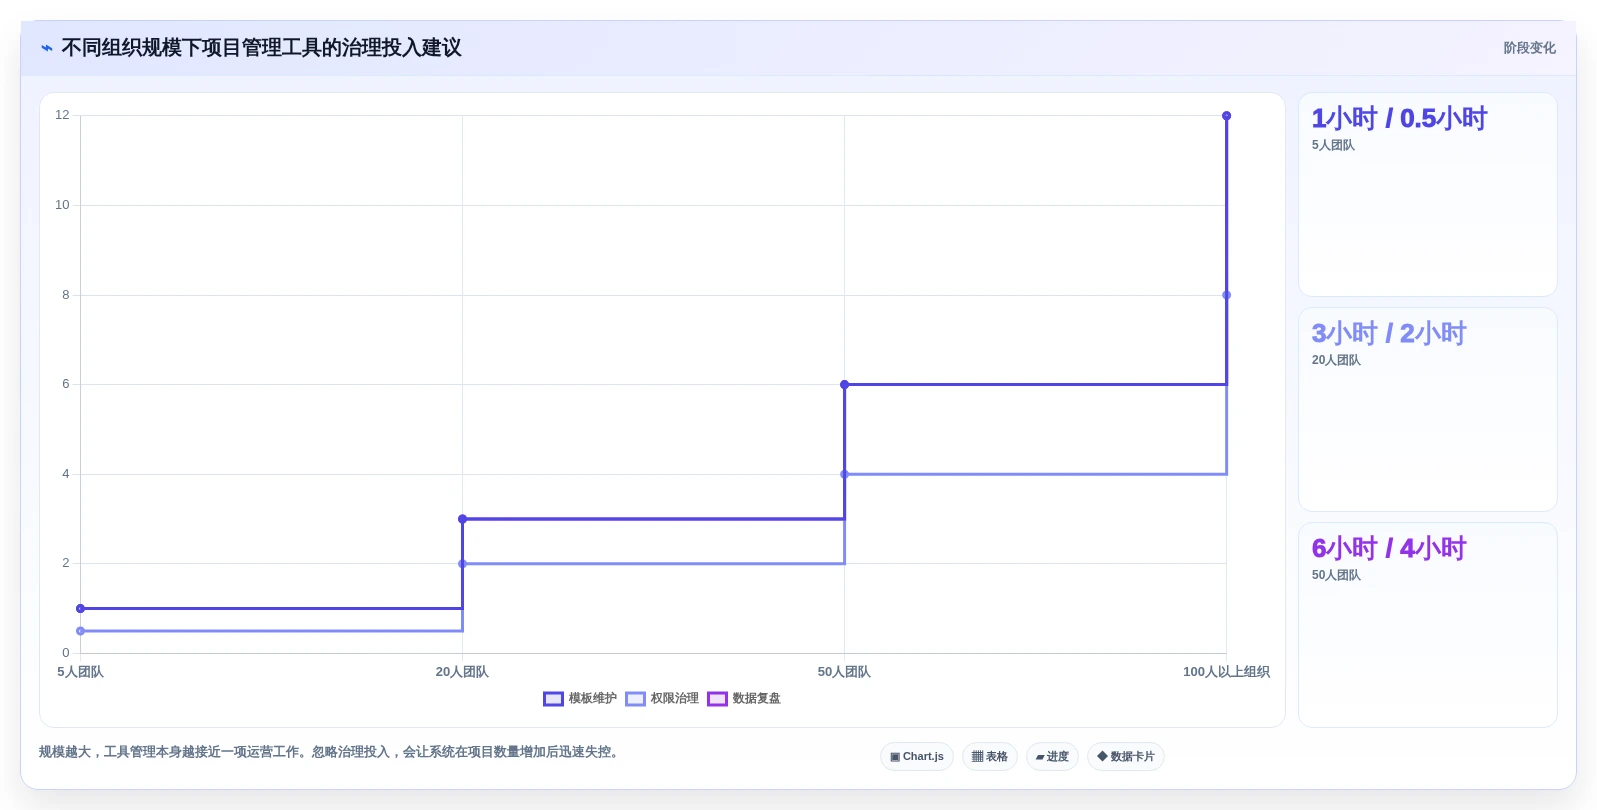The height and width of the screenshot is (810, 1597).
Task: Click the light data point at value 2
Action: click(x=462, y=564)
